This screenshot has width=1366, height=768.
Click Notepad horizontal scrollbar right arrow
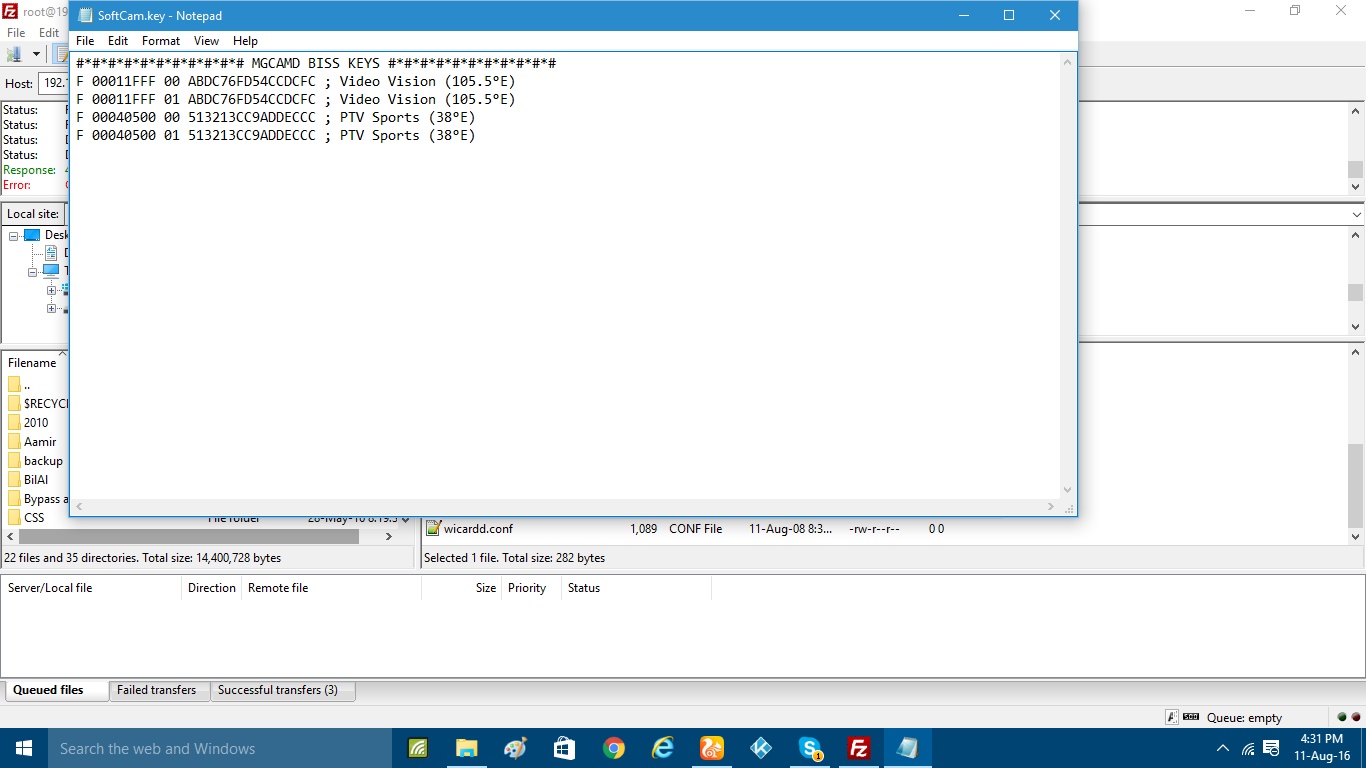point(1051,507)
